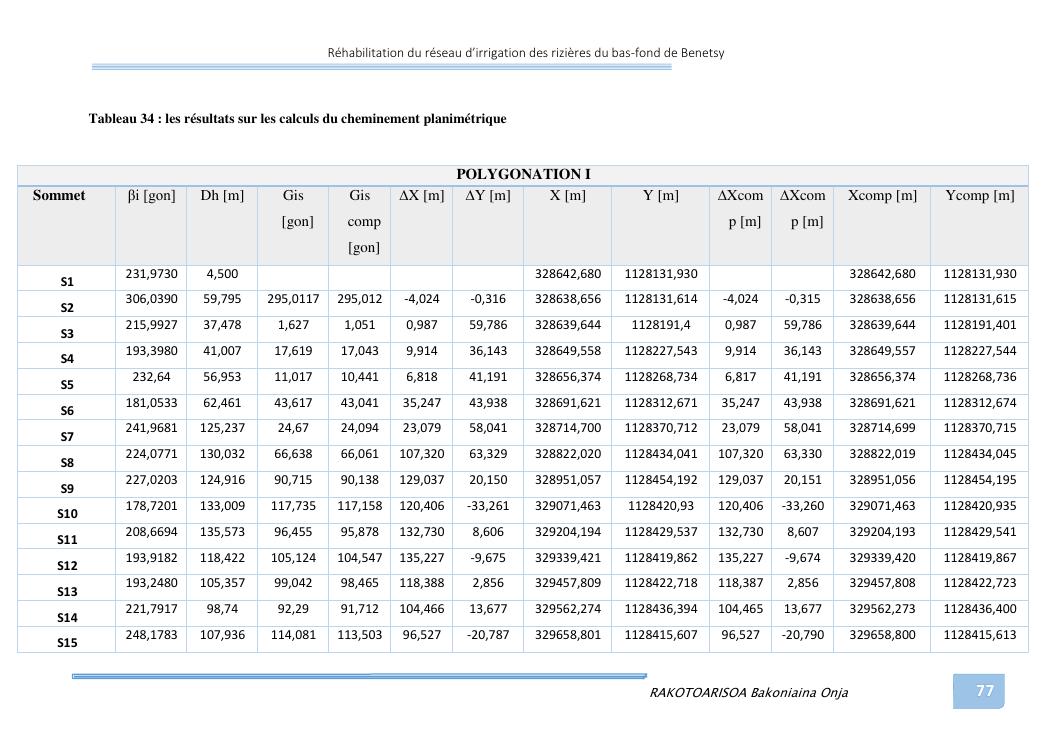The height and width of the screenshot is (745, 1053).
Task: Click the Ycomp value 1128415,613
Action: [x=979, y=635]
